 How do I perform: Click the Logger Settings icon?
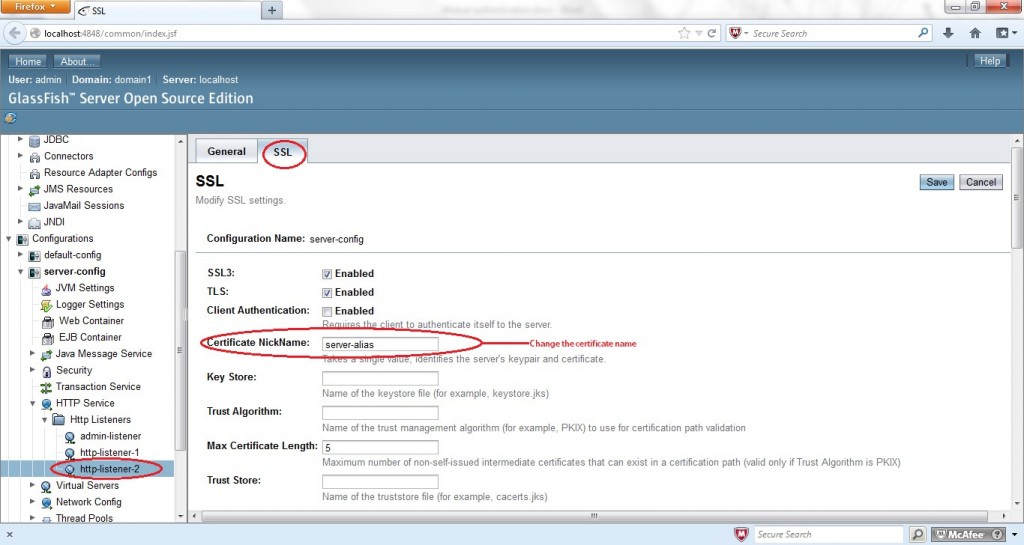pos(46,305)
